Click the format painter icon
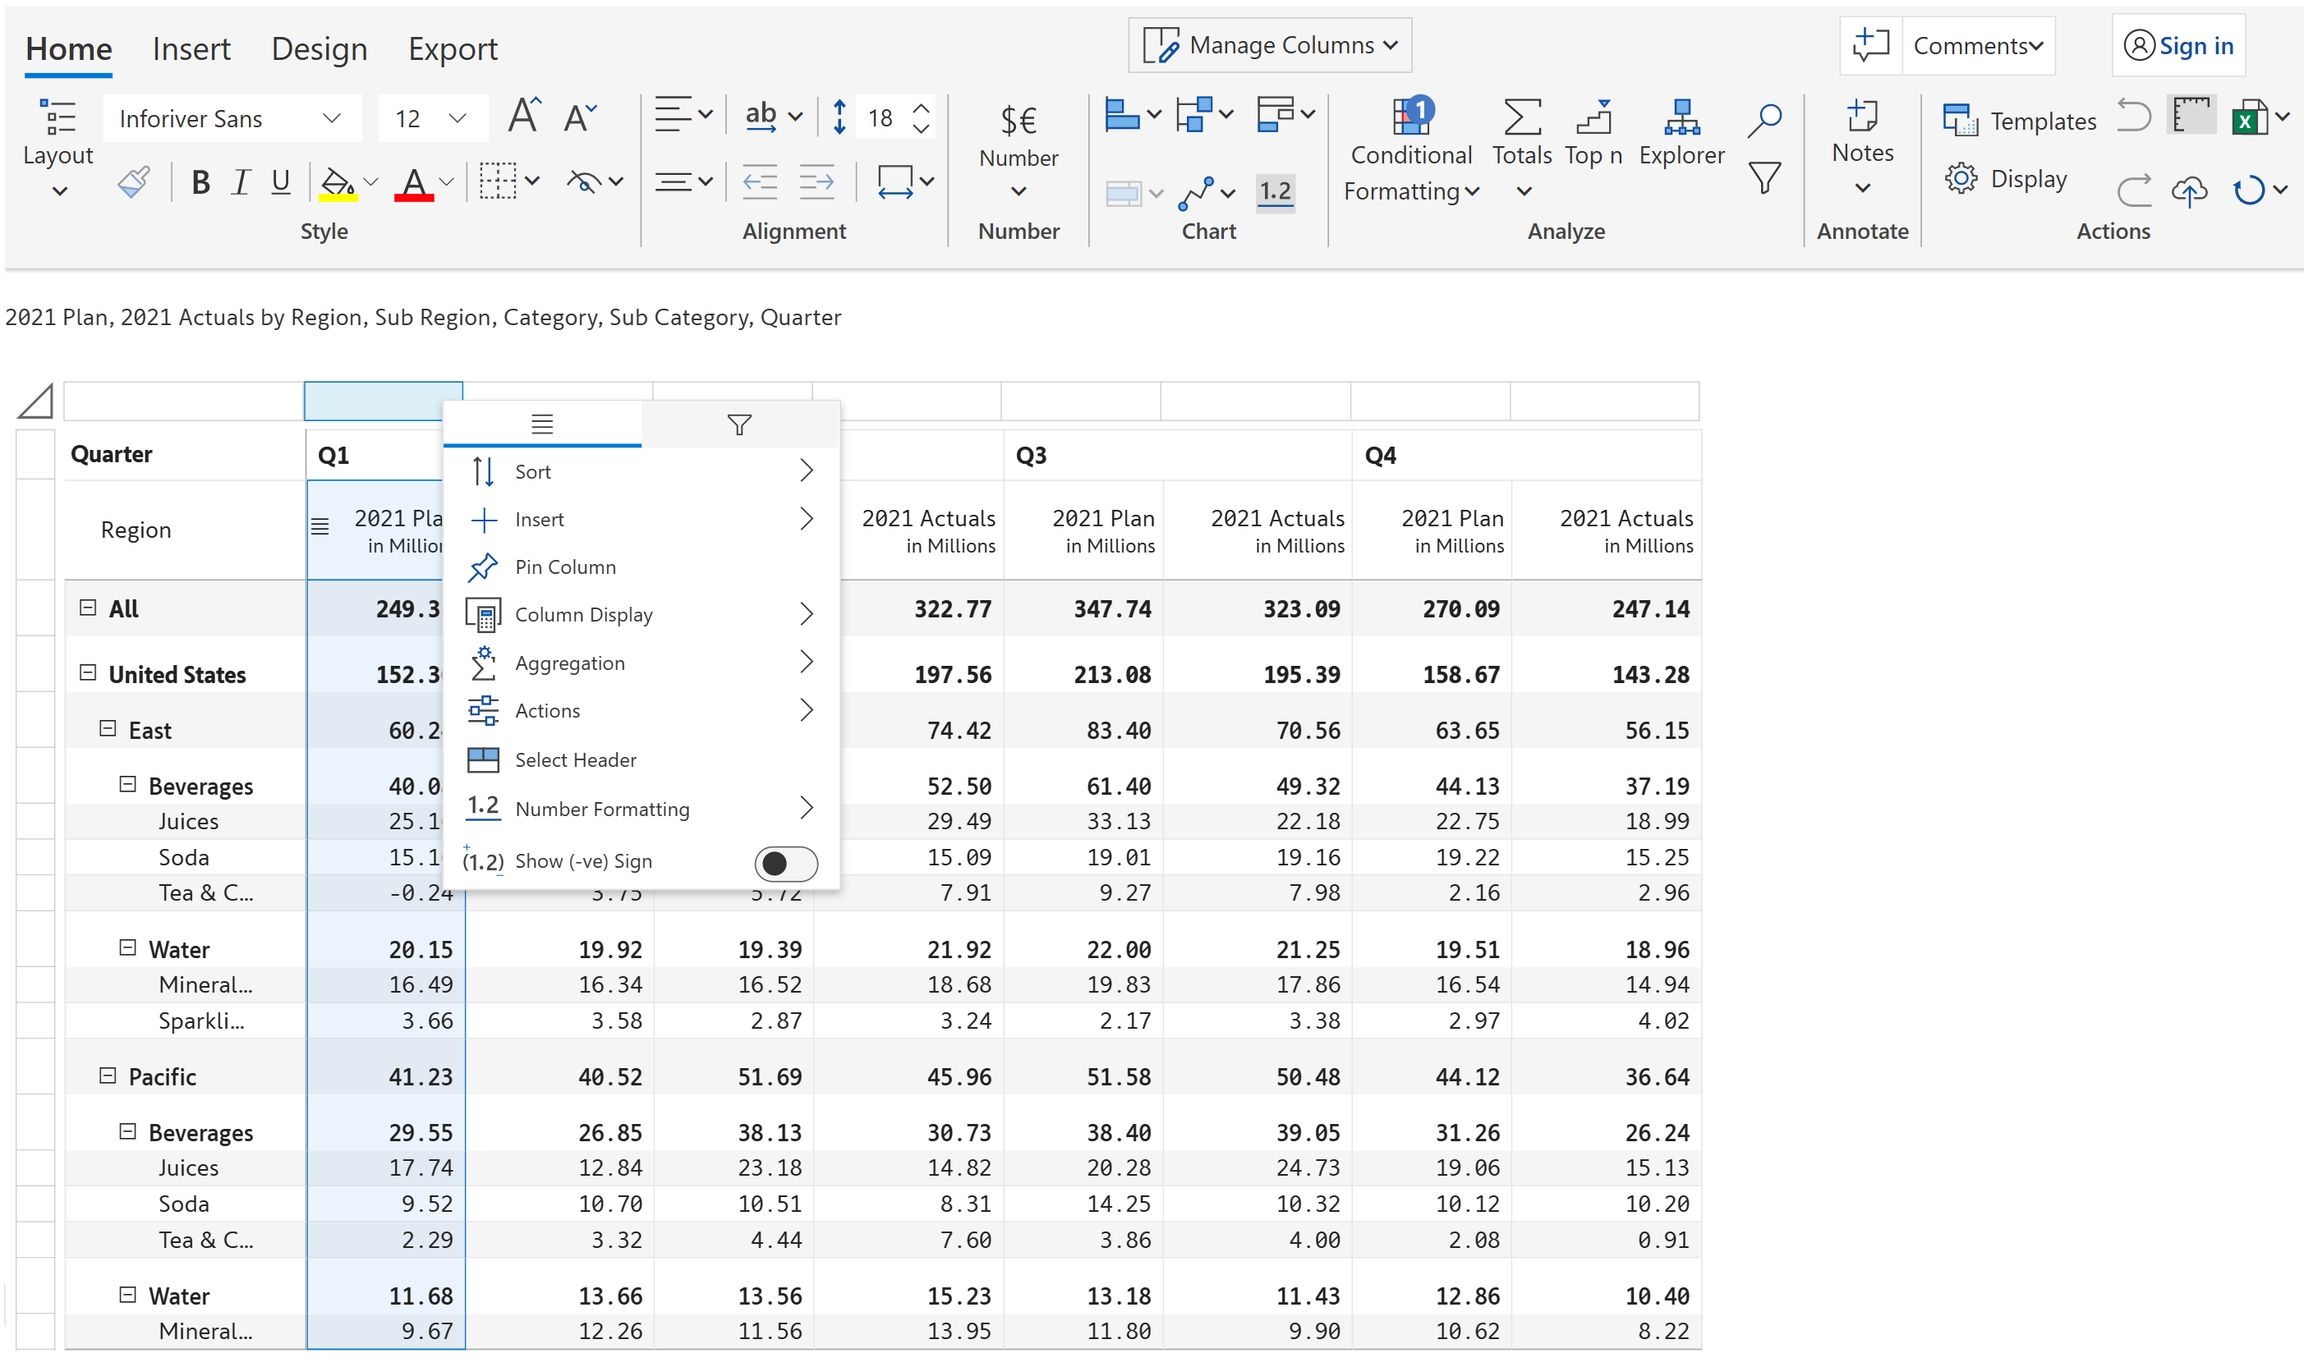2304x1367 pixels. click(134, 182)
